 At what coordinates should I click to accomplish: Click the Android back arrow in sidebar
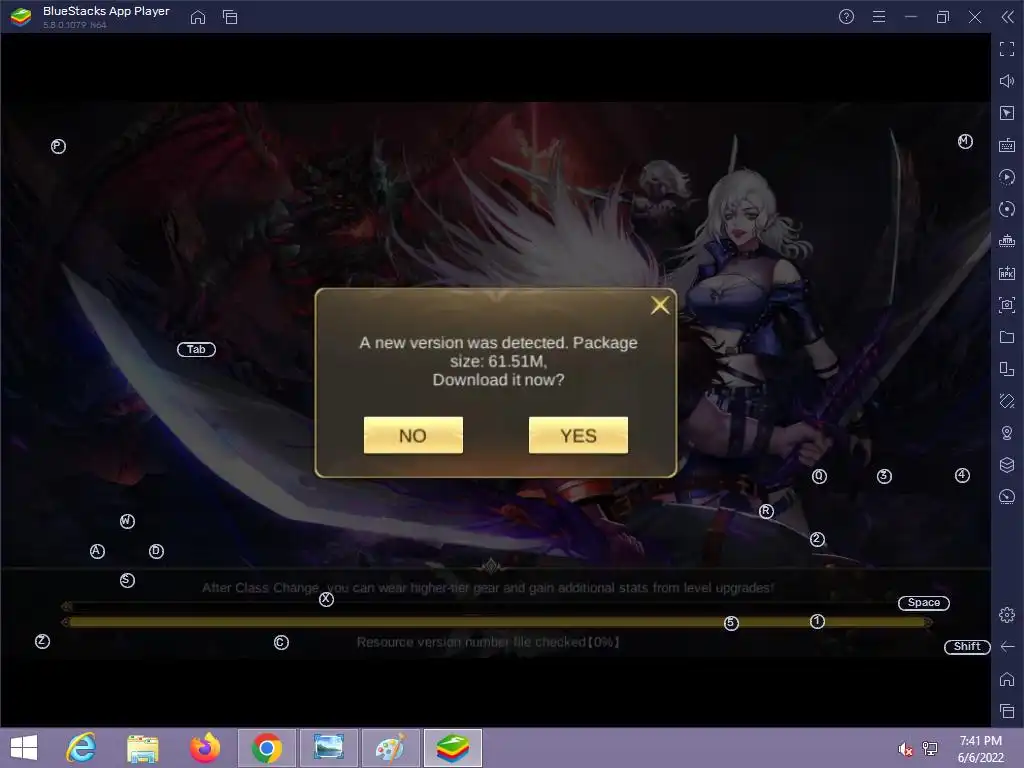pos(1007,647)
